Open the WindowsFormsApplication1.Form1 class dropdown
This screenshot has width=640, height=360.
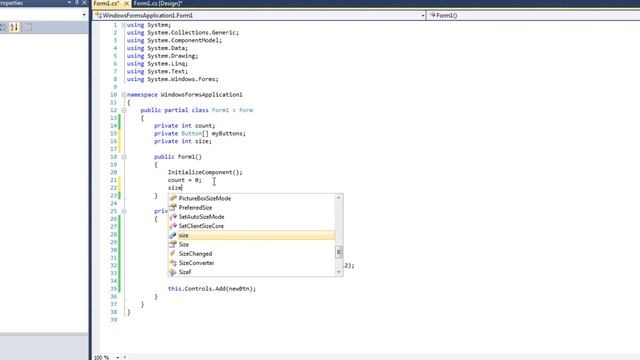pyautogui.click(x=422, y=16)
